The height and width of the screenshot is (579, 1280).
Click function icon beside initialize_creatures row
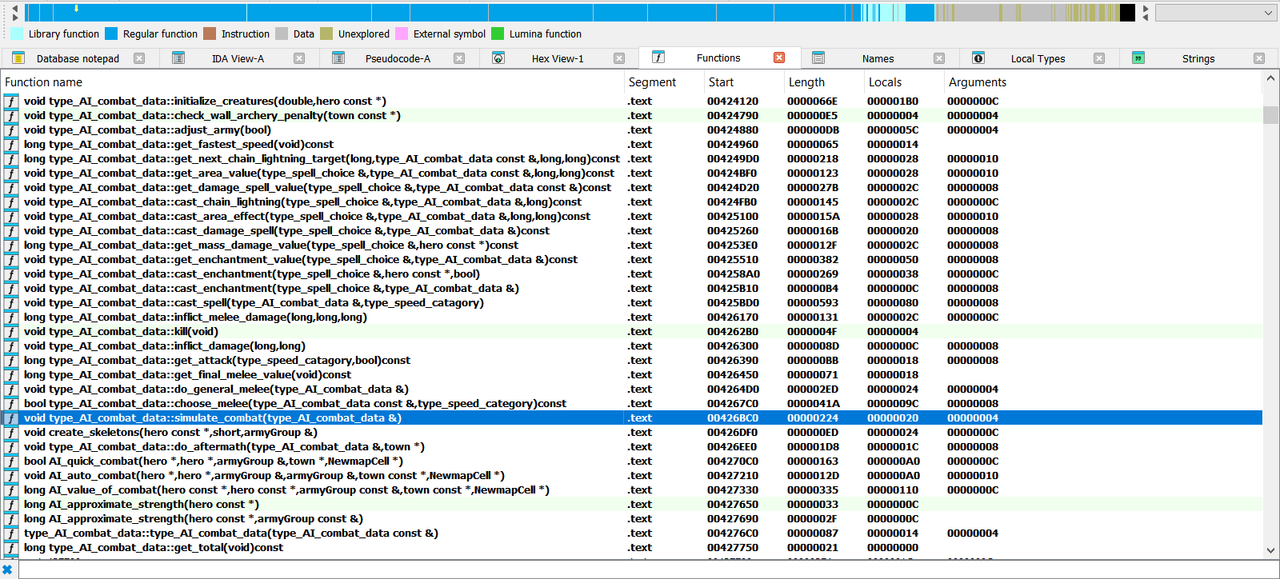11,101
